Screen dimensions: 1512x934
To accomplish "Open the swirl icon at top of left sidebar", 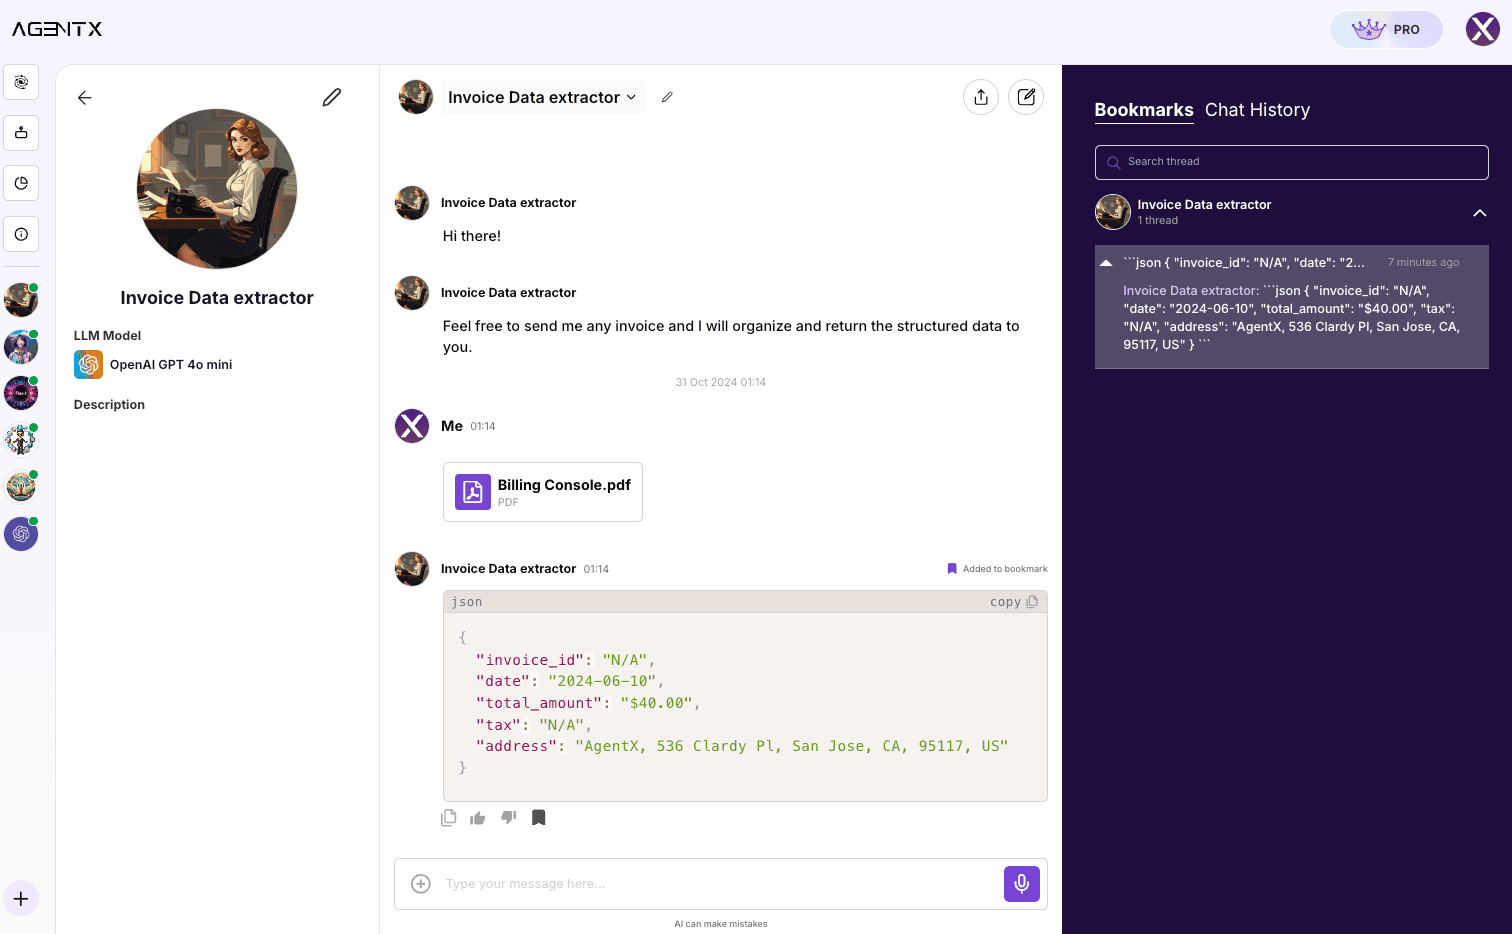I will coord(21,82).
